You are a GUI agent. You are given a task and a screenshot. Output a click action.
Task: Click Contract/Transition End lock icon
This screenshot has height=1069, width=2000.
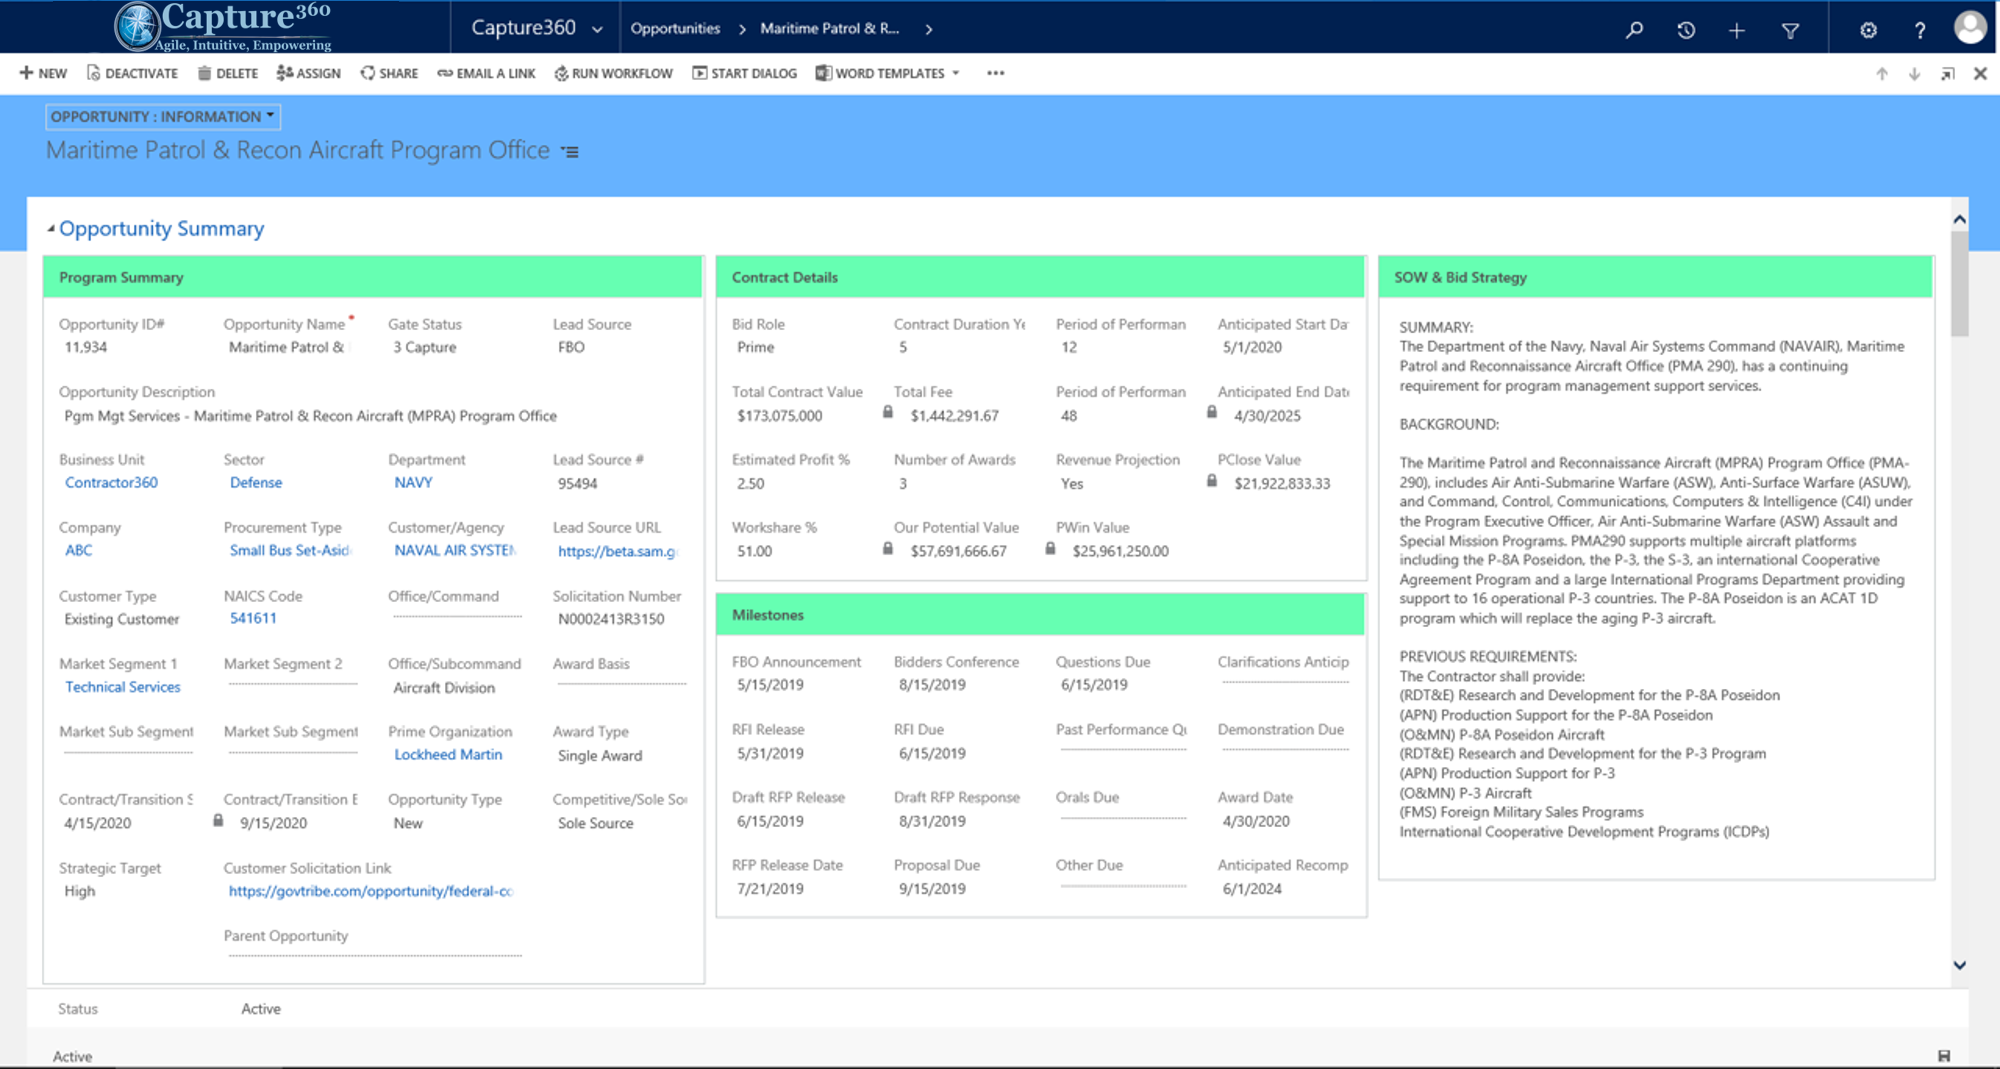[x=218, y=821]
